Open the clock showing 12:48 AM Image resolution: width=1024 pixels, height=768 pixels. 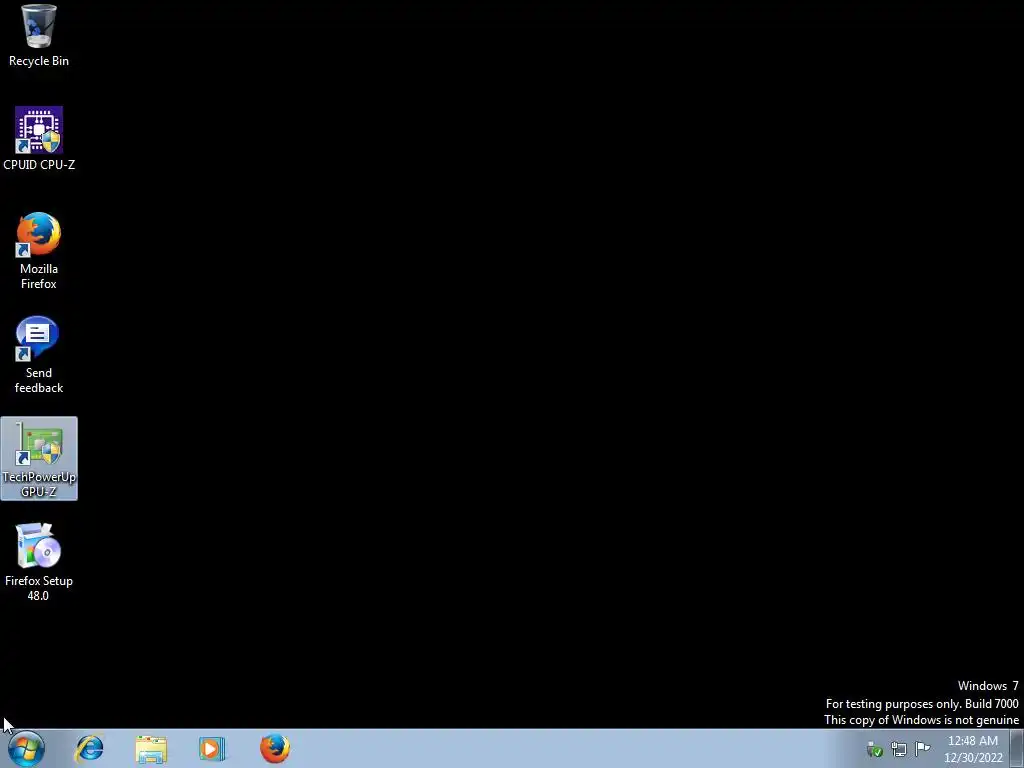pyautogui.click(x=973, y=749)
